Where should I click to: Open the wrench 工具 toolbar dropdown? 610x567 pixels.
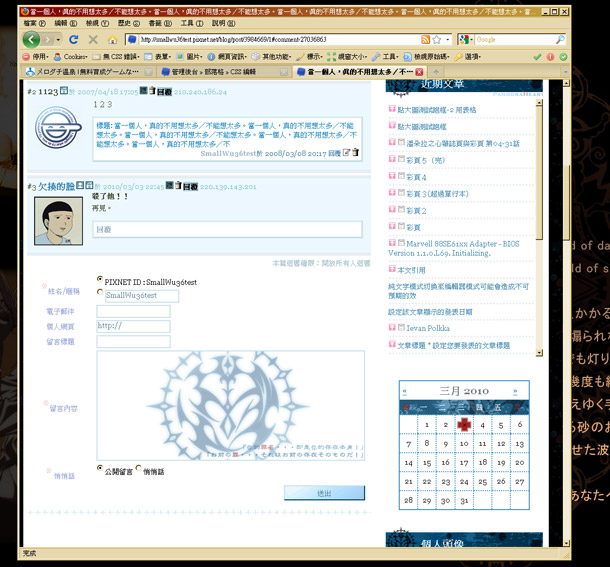[385, 57]
